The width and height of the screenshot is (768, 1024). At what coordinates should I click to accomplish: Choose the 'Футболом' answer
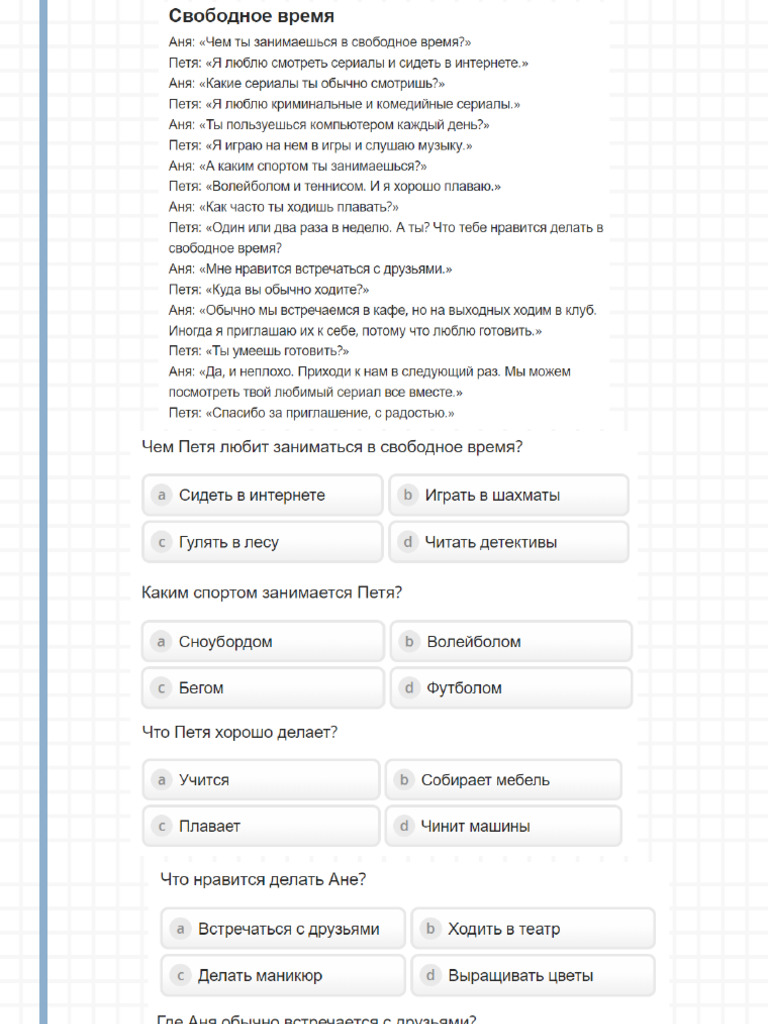coord(510,688)
